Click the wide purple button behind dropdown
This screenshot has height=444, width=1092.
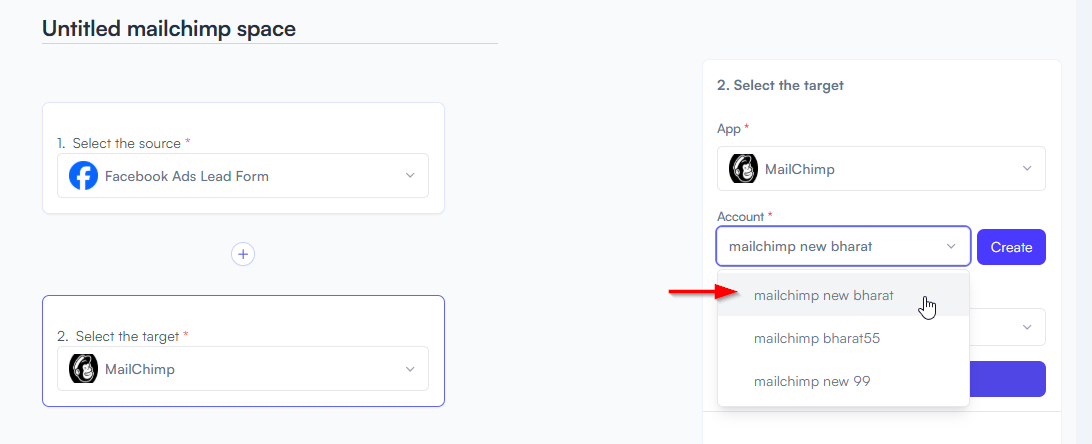point(1008,379)
